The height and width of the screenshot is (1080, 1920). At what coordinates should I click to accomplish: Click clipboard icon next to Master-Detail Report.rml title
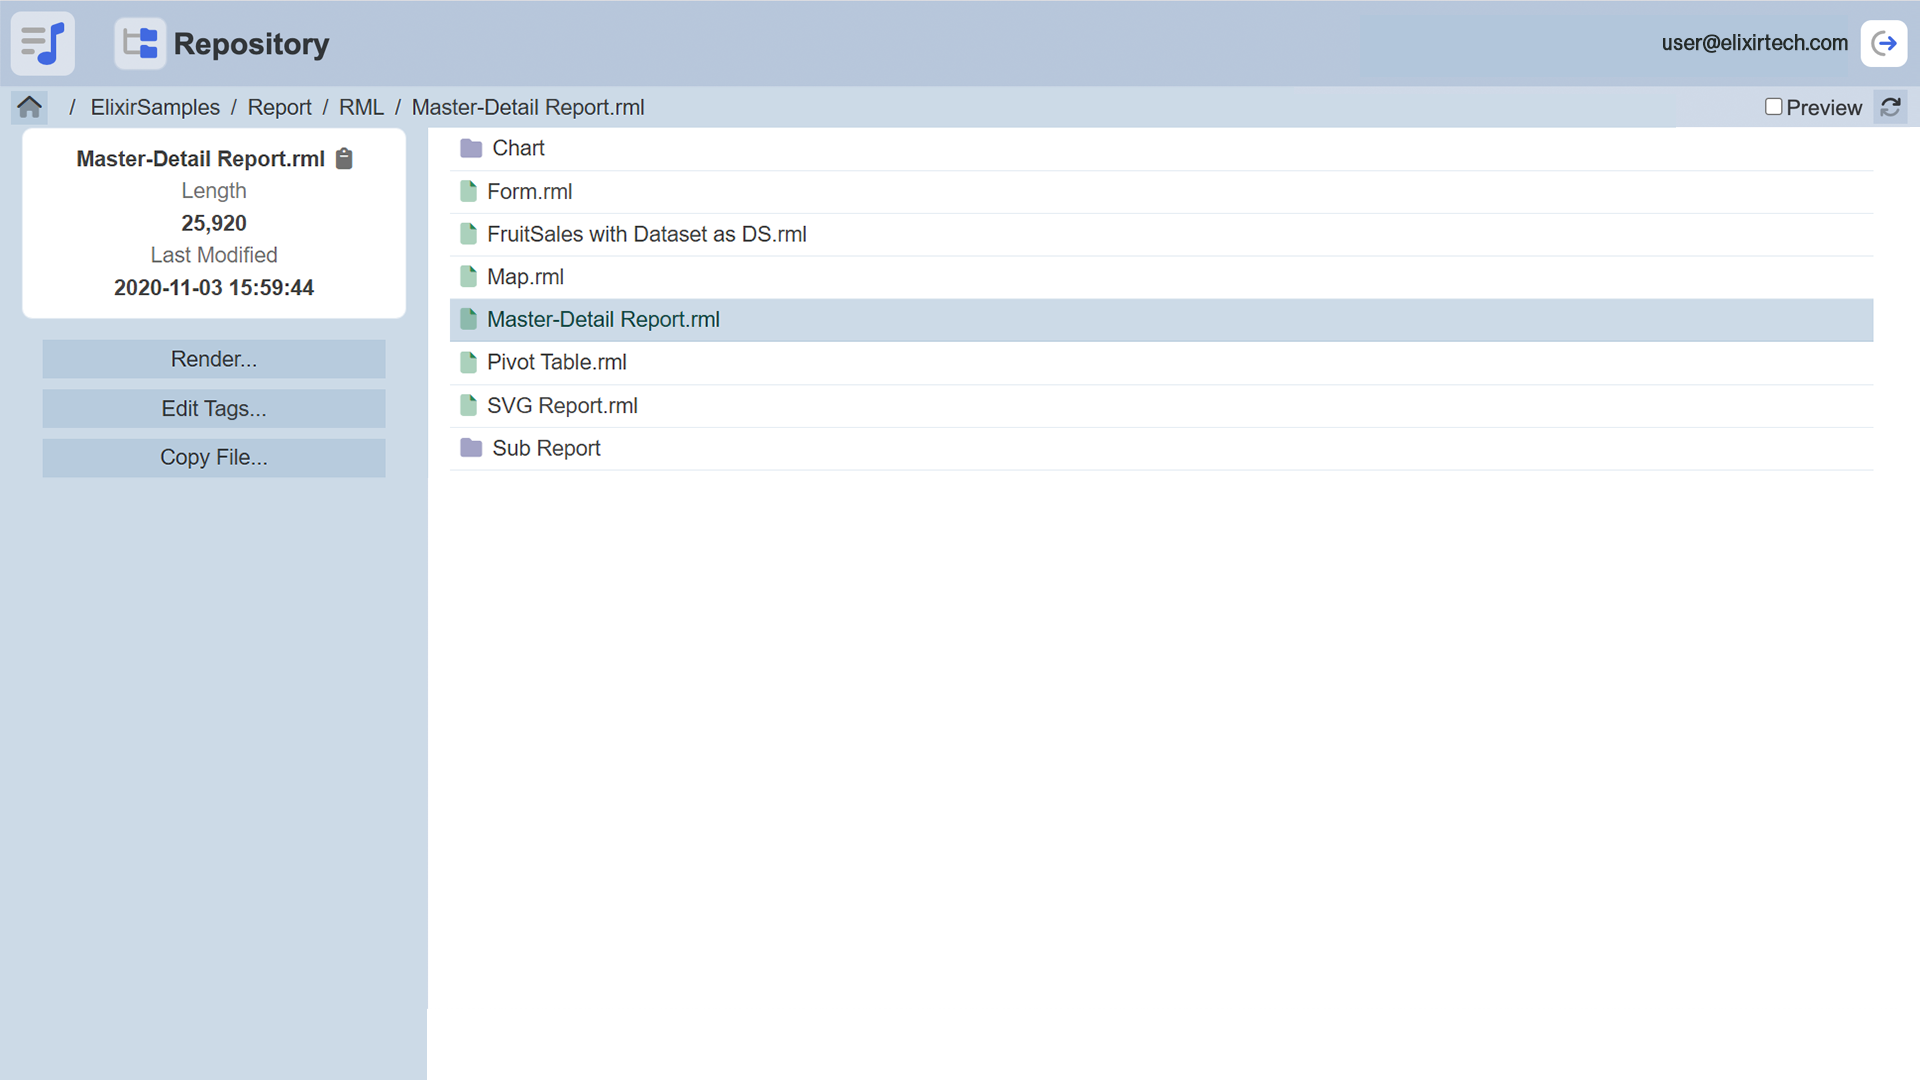pos(344,159)
